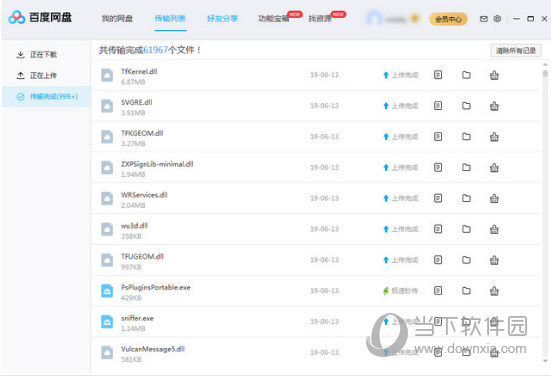Open the 好友分享 tab
Image resolution: width=551 pixels, height=378 pixels.
[x=222, y=18]
